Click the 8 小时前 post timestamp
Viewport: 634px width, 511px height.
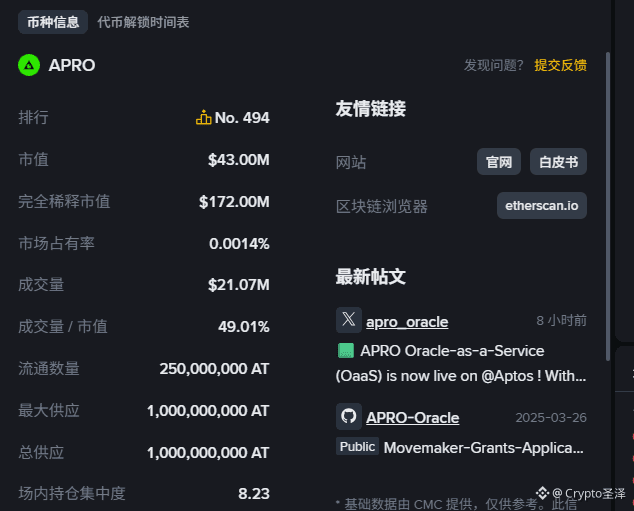[561, 321]
